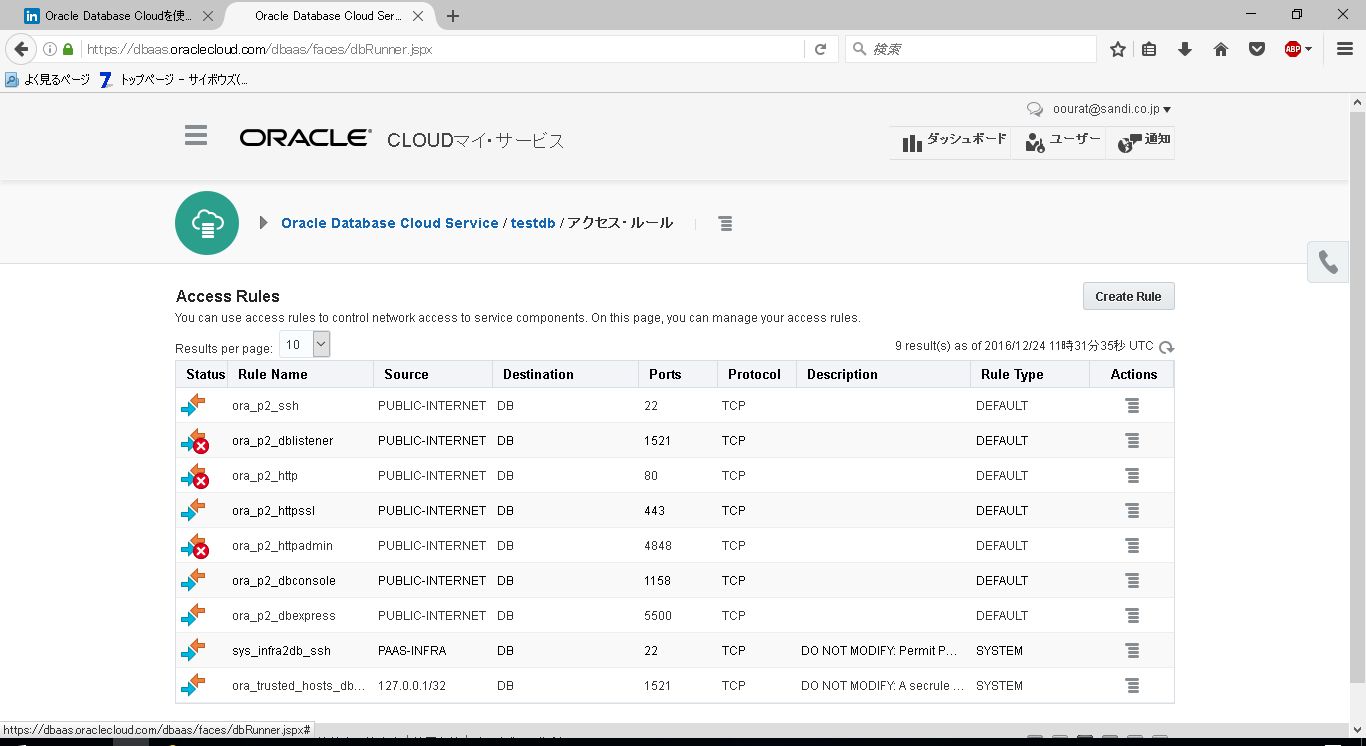Open the 通知 notifications menu
This screenshot has height=746, width=1366.
[x=1143, y=142]
